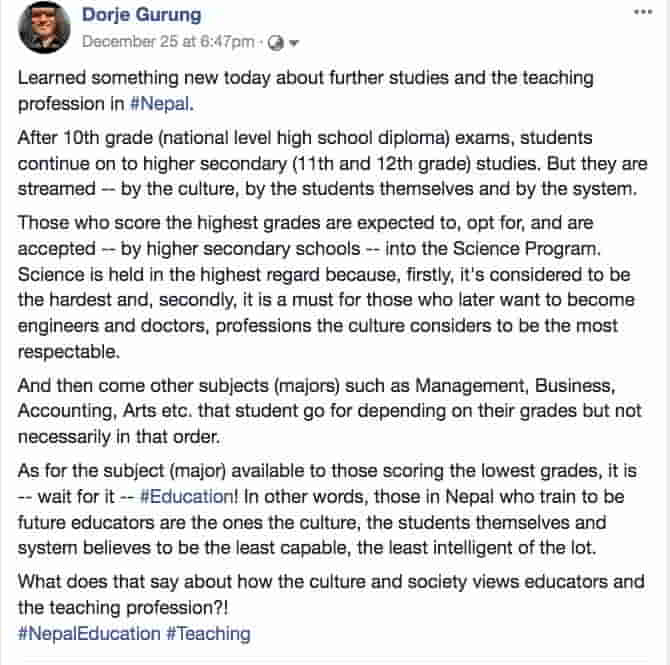This screenshot has height=665, width=670.
Task: Open the December 25 post timestamp
Action: coord(168,42)
